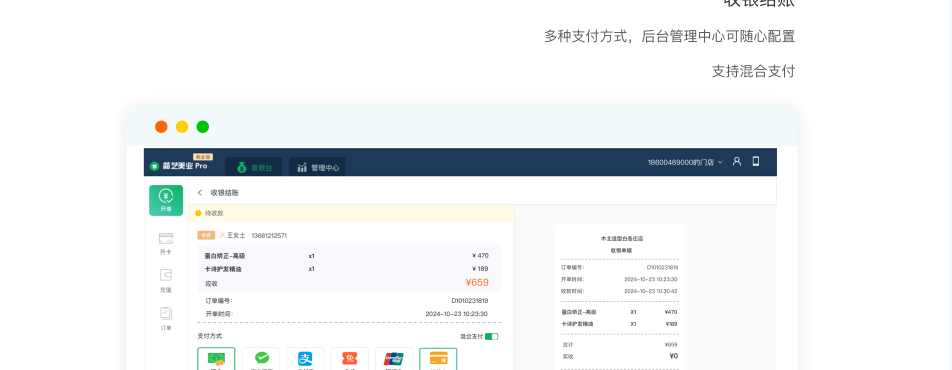
Task: Click the ¥ 470 item price
Action: [480, 256]
